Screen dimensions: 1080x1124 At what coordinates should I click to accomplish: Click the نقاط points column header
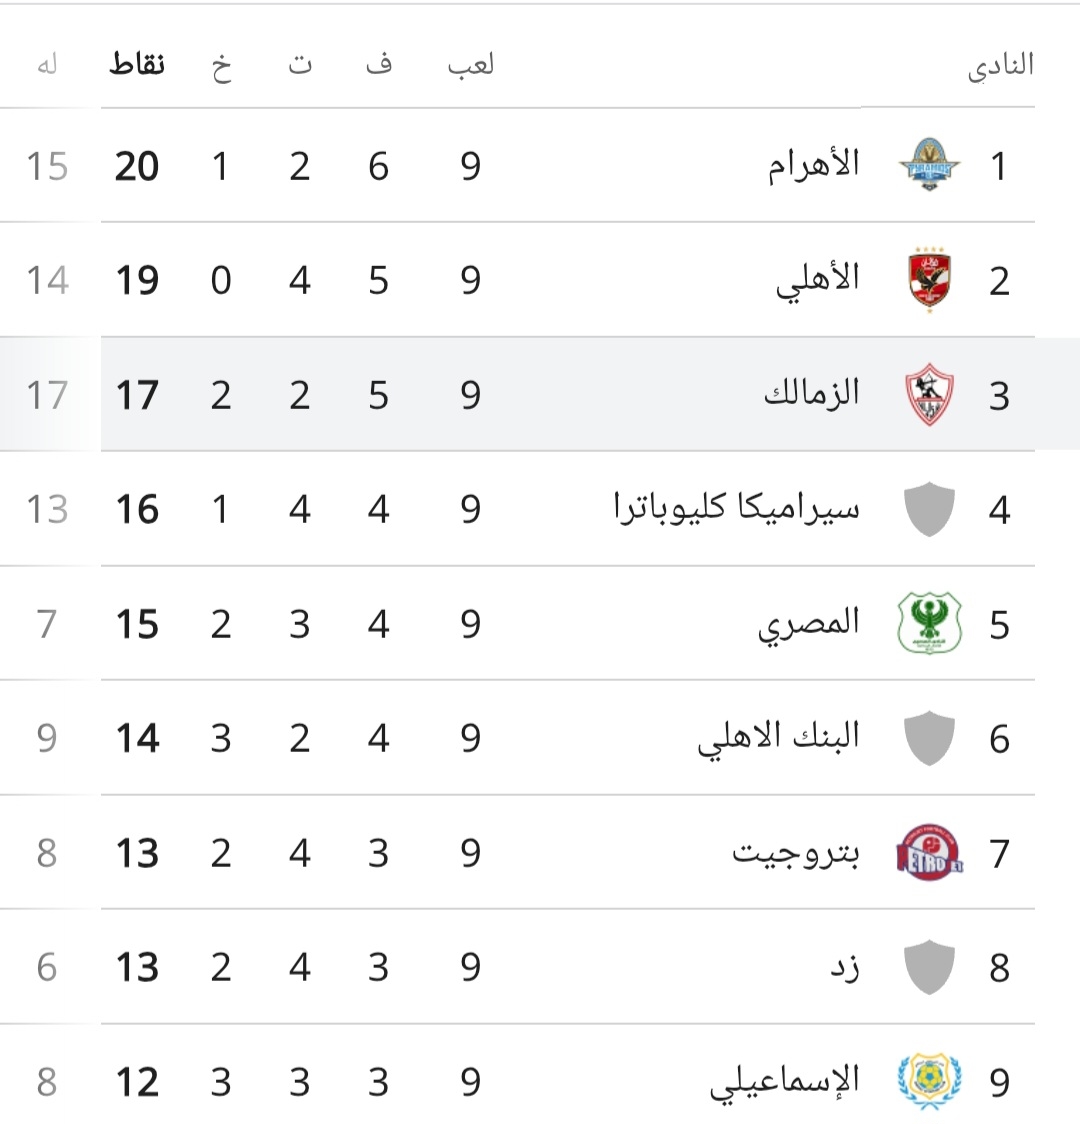pos(137,65)
